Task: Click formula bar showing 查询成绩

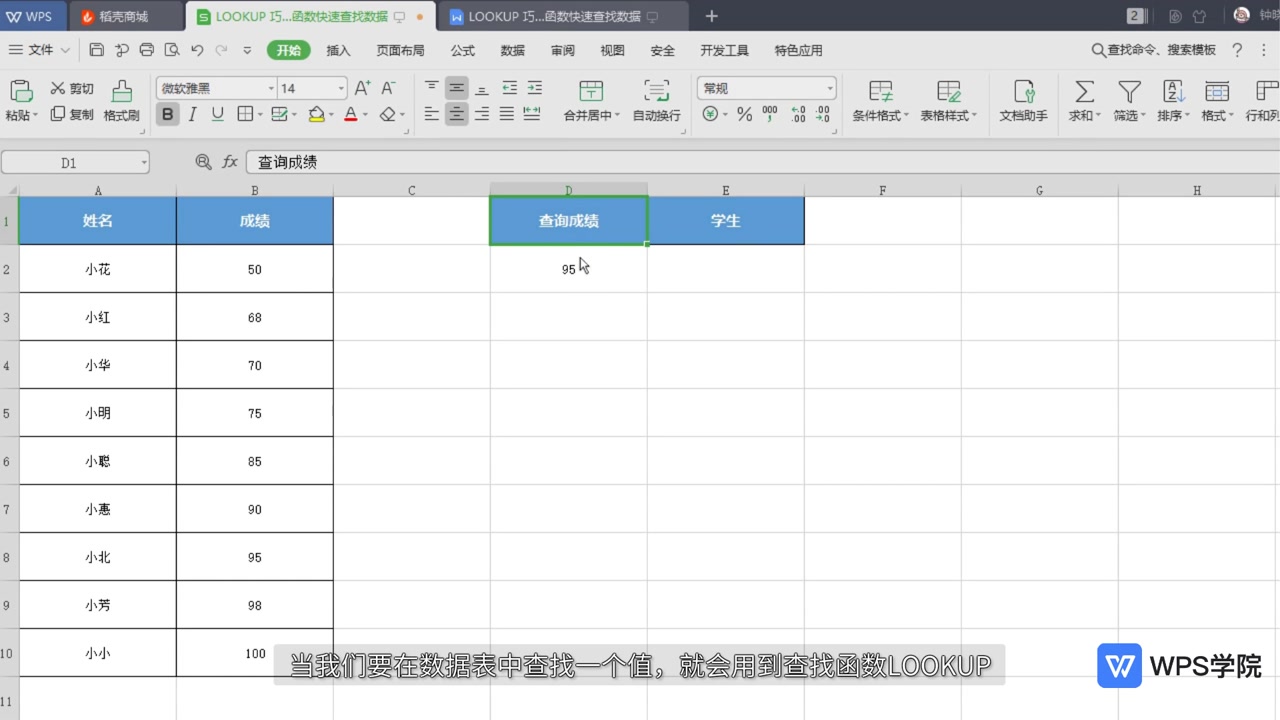Action: click(764, 162)
